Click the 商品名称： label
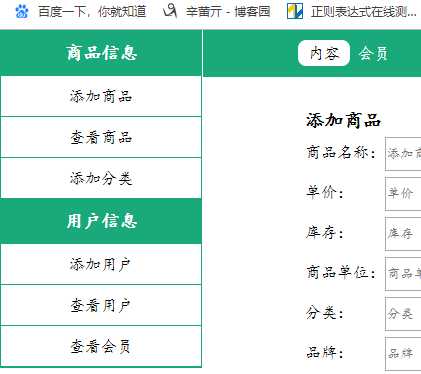 (x=341, y=153)
